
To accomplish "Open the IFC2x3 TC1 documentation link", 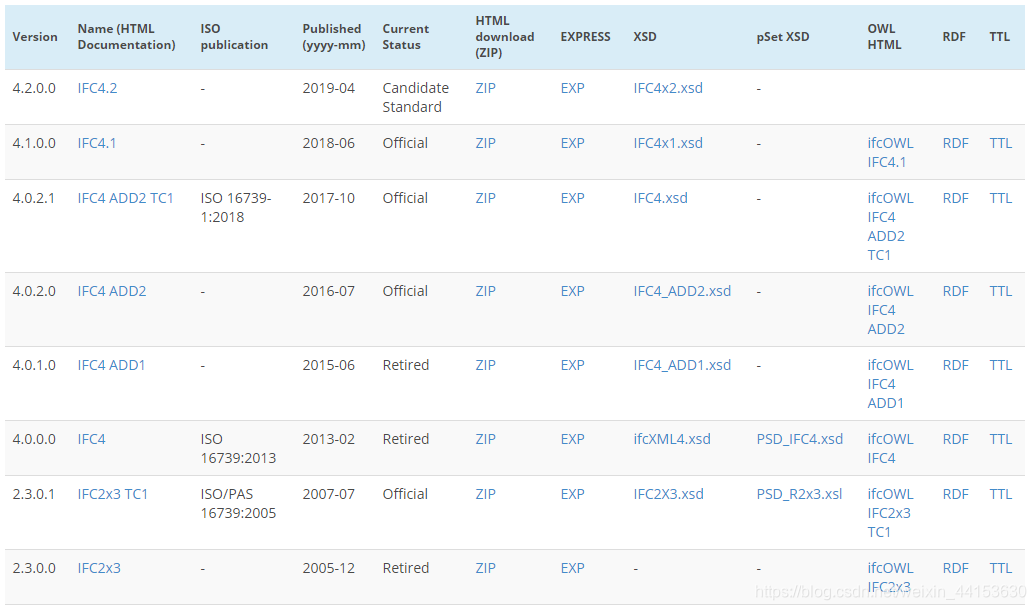I will [x=112, y=494].
